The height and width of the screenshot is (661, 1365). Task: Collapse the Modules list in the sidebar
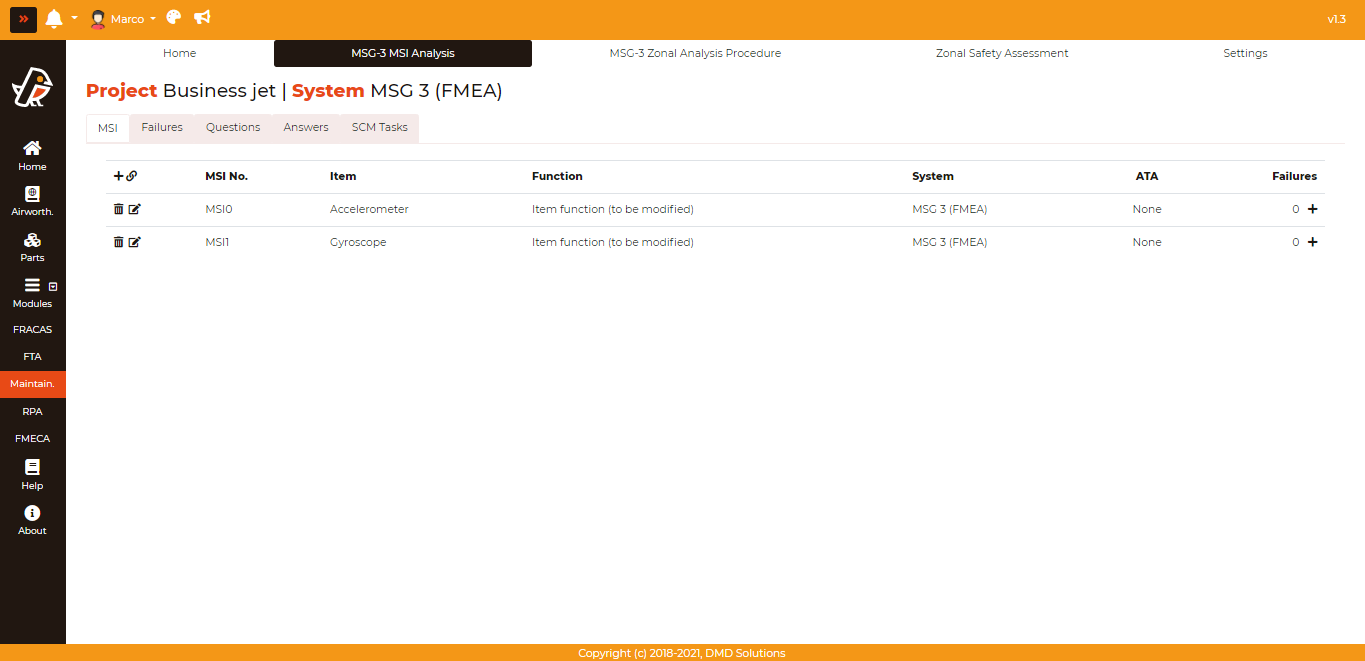(x=53, y=287)
